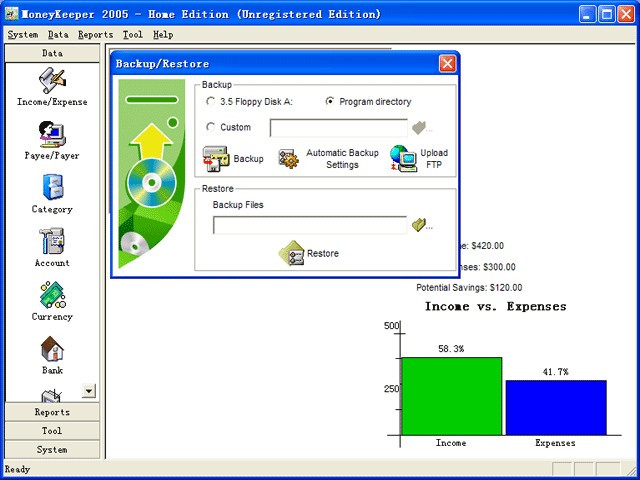This screenshot has width=640, height=480.
Task: Click the Backup text label button
Action: coord(249,159)
